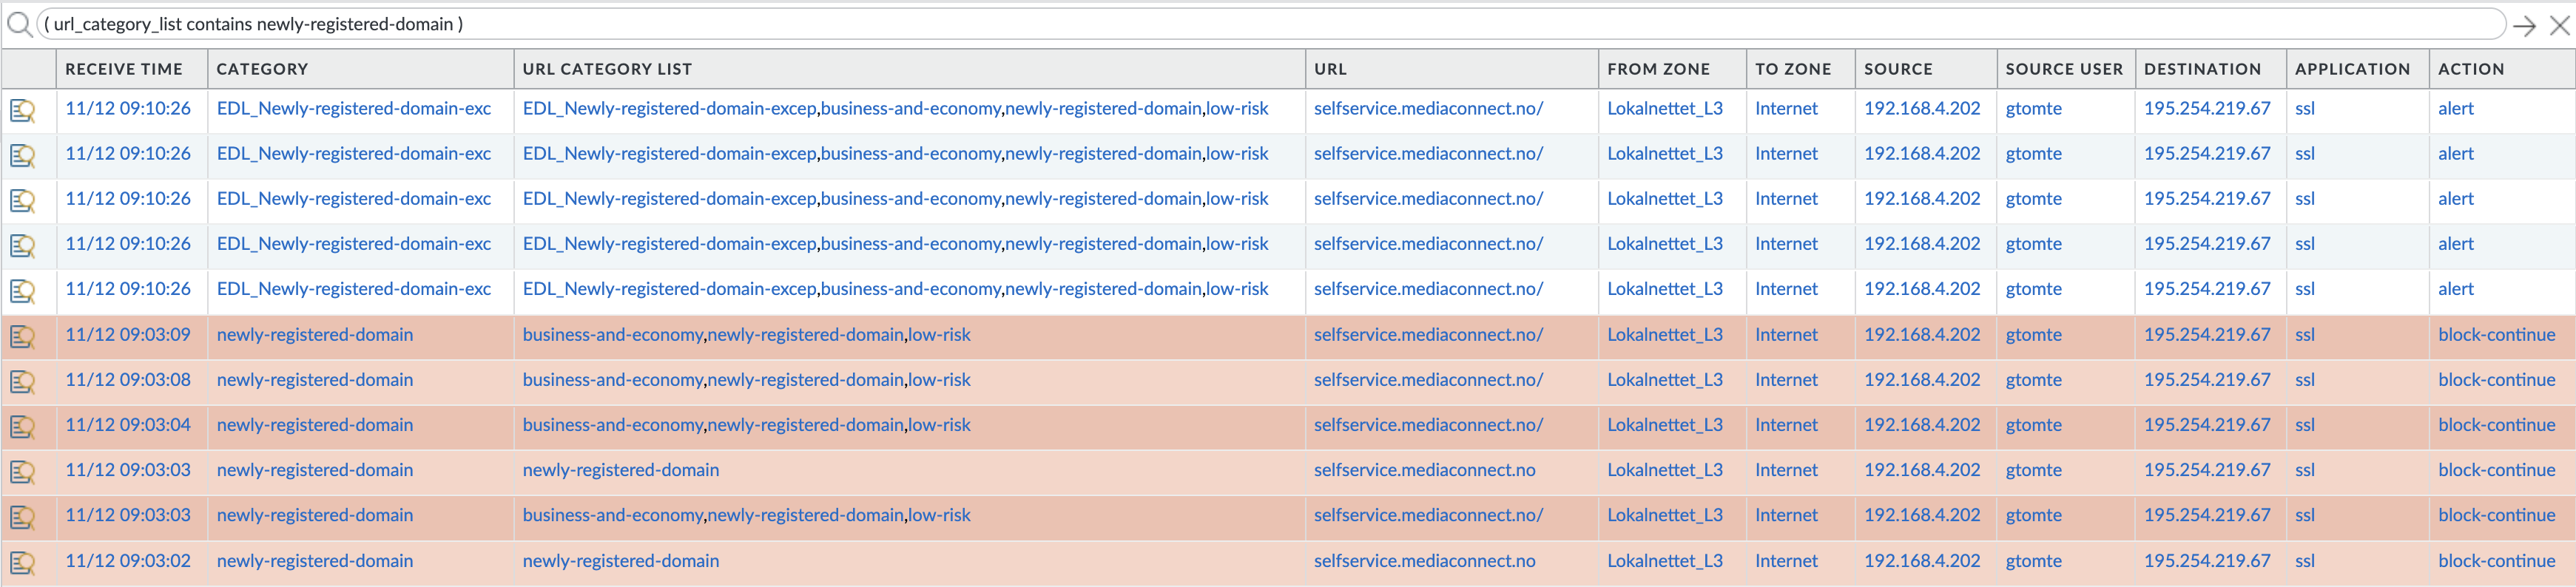
Task: Click source IP 192.168.4.202 in first row
Action: [1921, 109]
